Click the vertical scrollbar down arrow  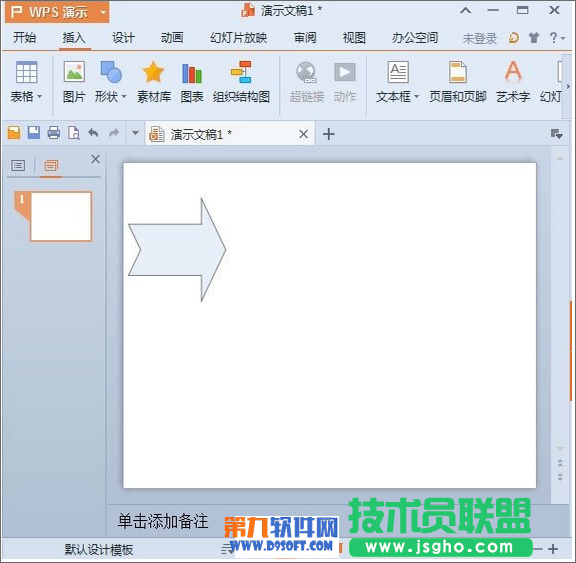point(560,449)
